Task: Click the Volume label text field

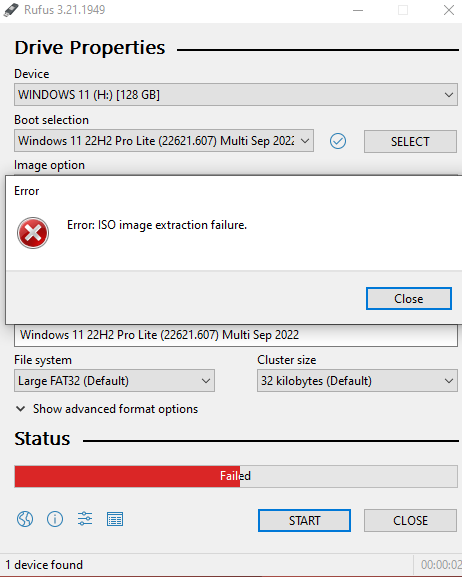Action: 236,335
